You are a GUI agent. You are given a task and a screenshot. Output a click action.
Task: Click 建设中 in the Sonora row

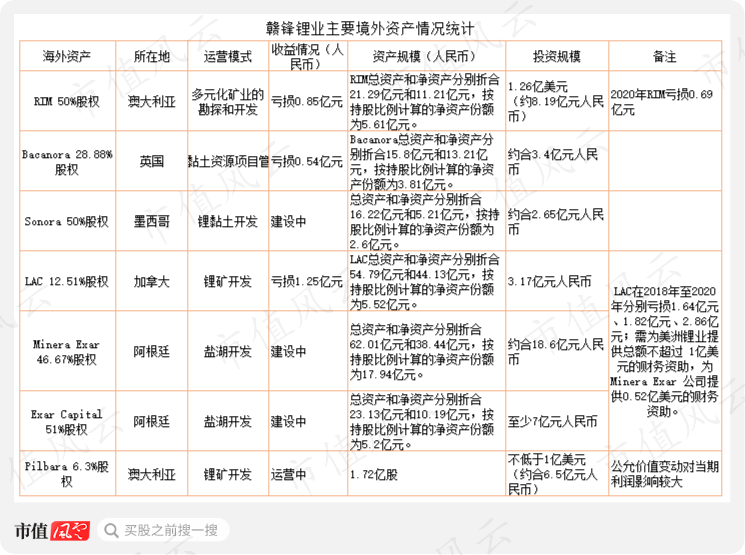tap(308, 221)
